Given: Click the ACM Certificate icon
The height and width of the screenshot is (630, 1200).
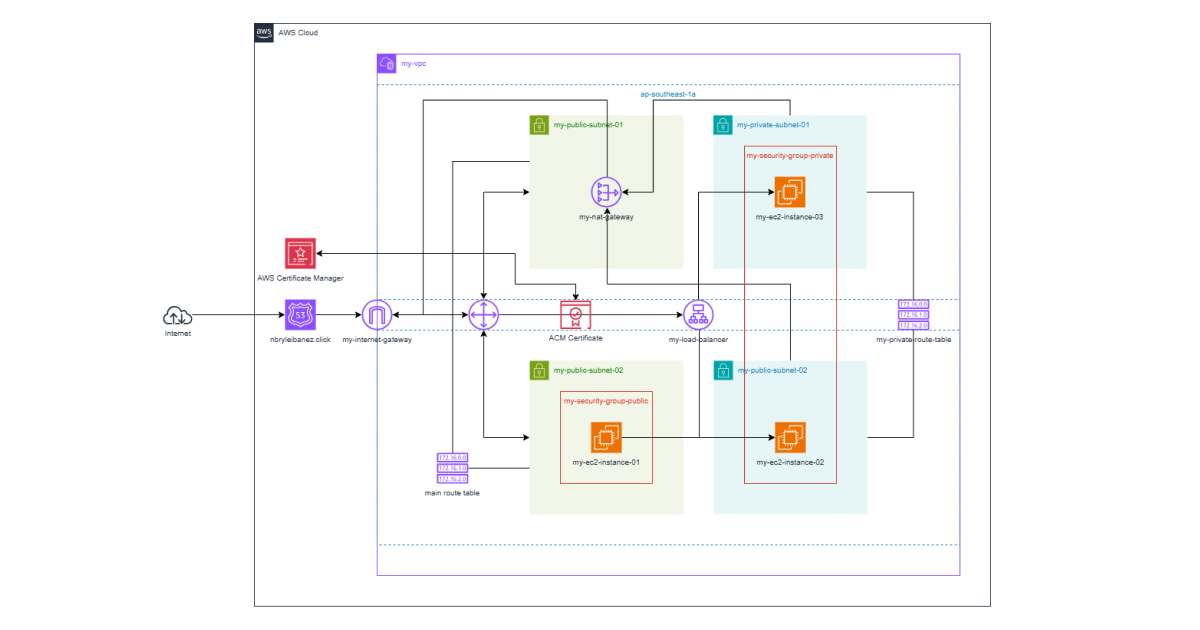Looking at the screenshot, I should 574,313.
